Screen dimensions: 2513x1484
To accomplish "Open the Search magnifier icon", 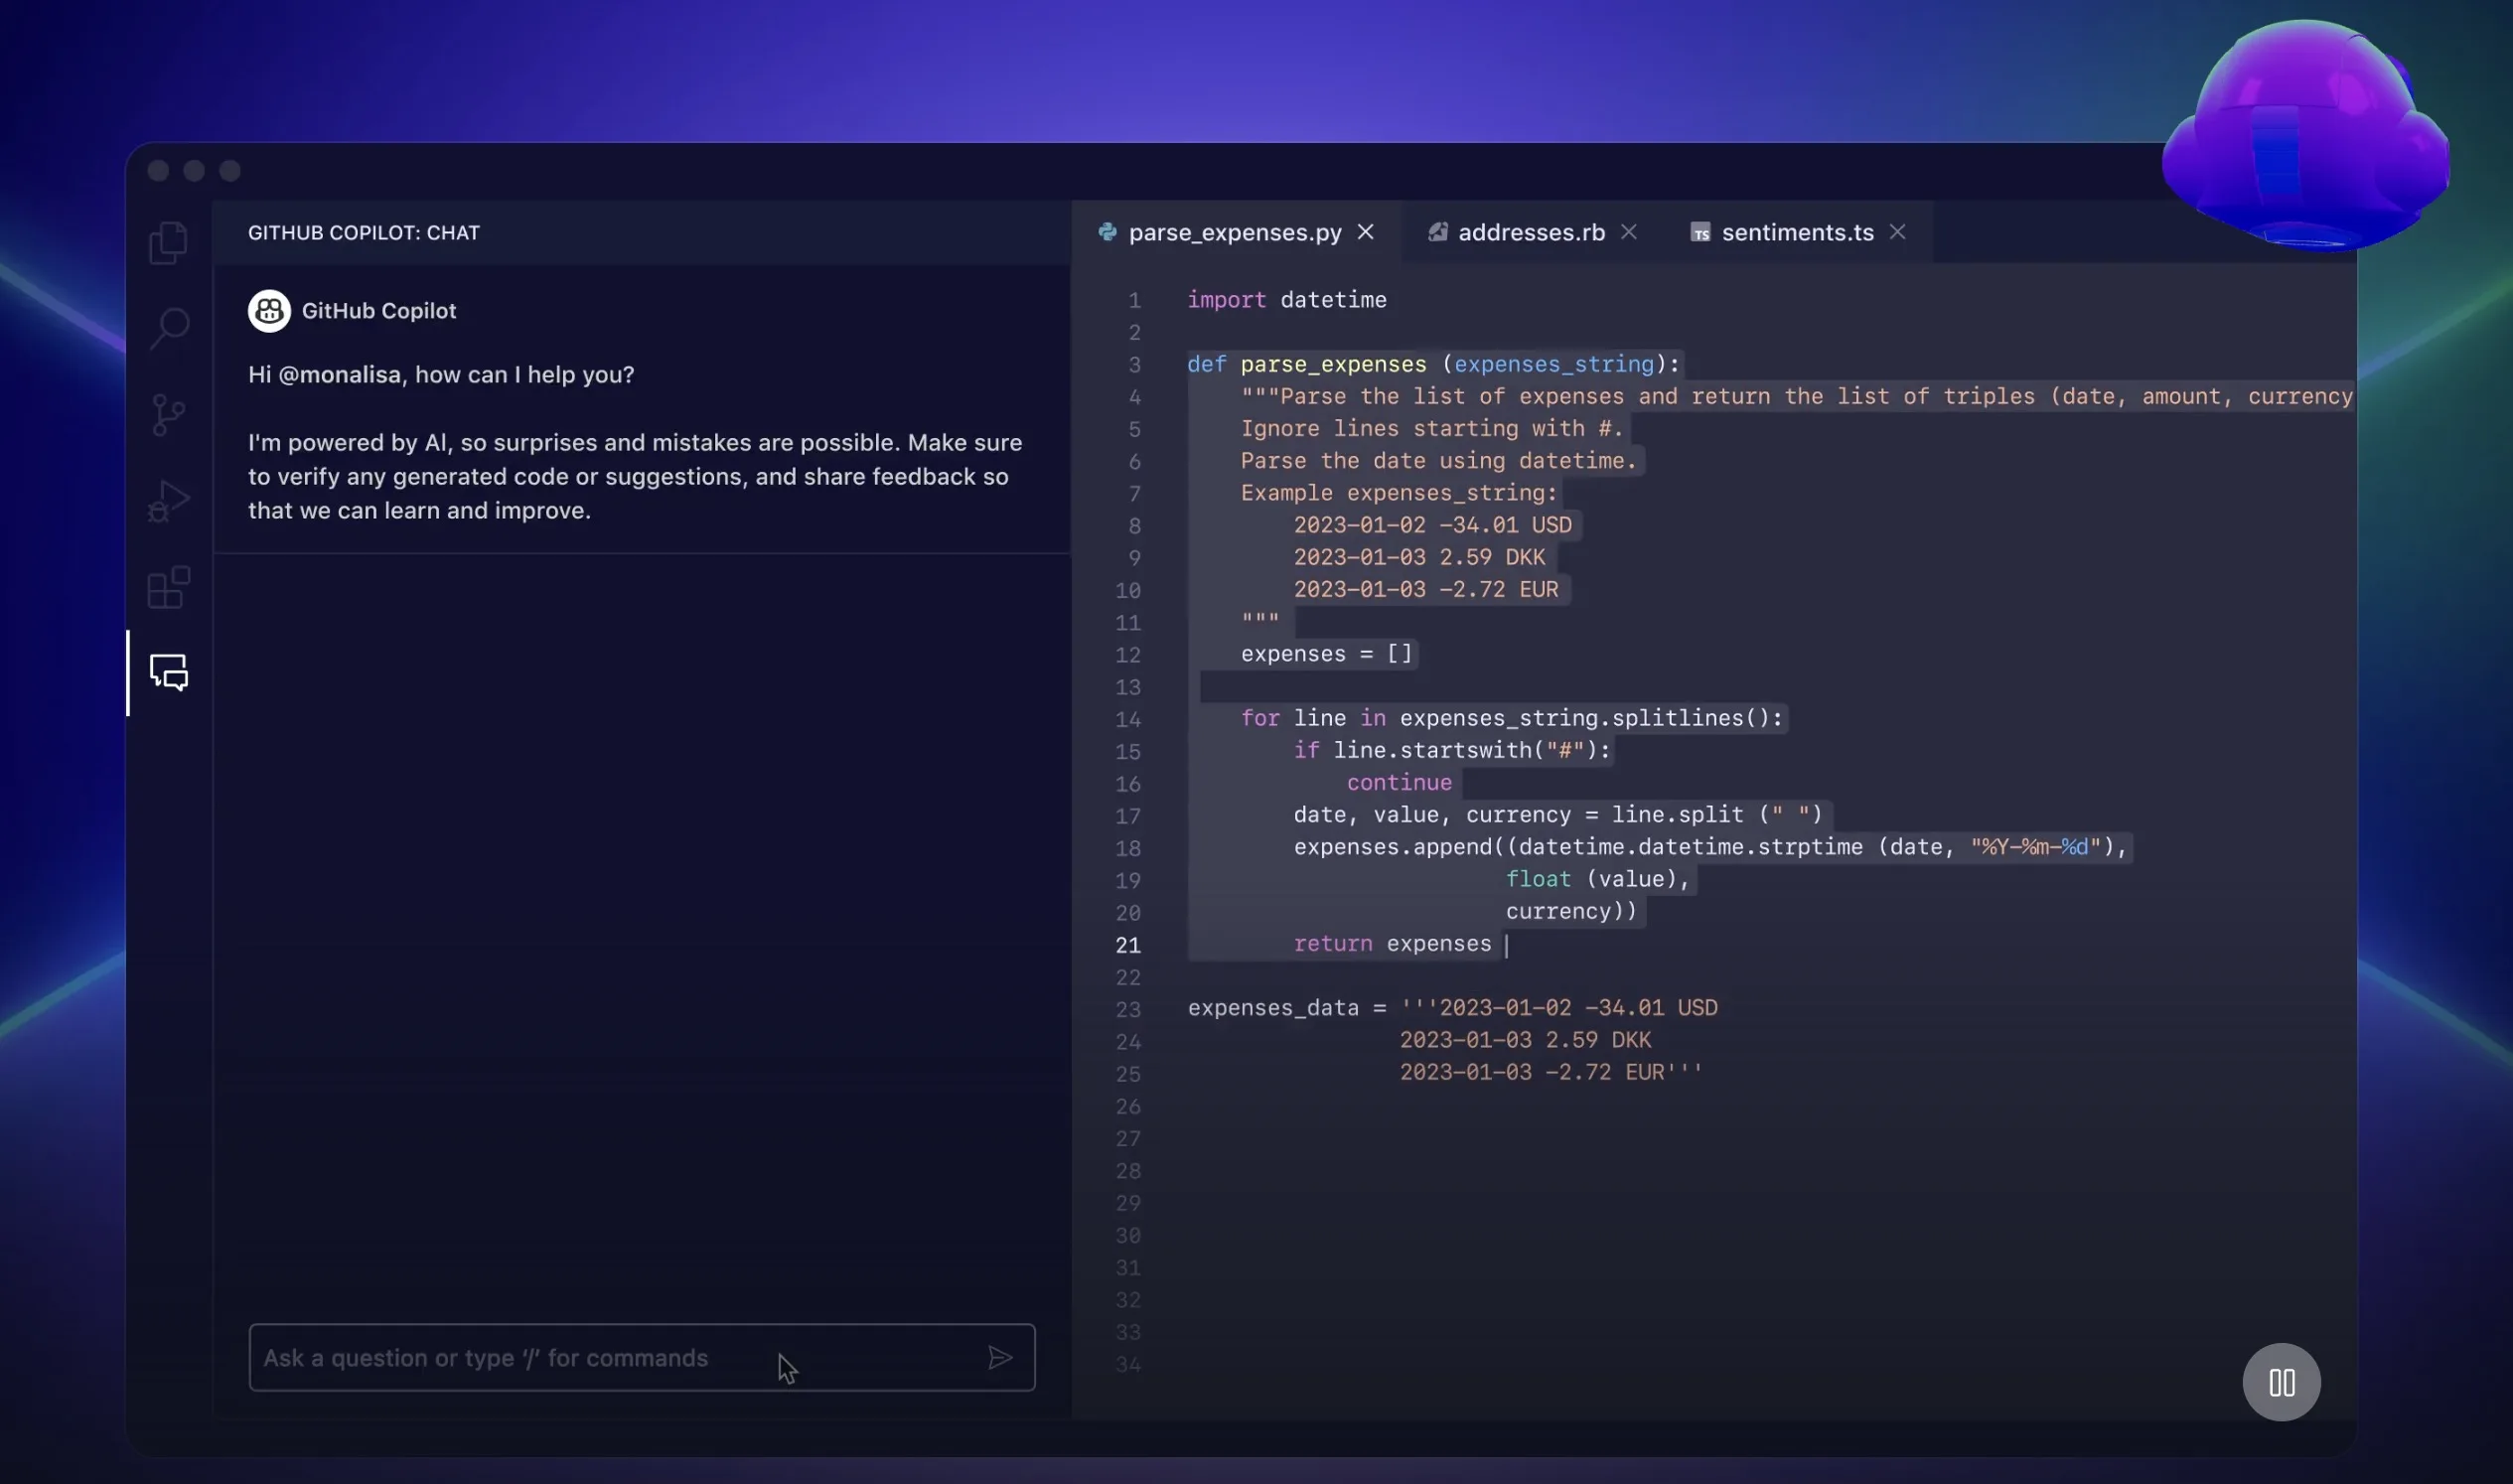I will tap(169, 328).
